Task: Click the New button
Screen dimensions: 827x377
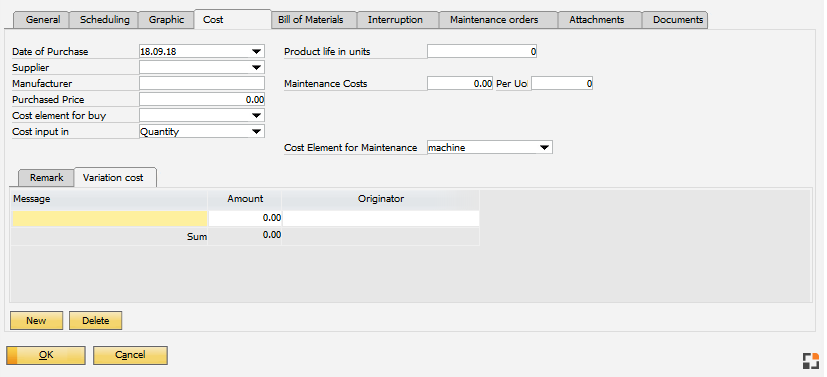Action: pos(36,321)
